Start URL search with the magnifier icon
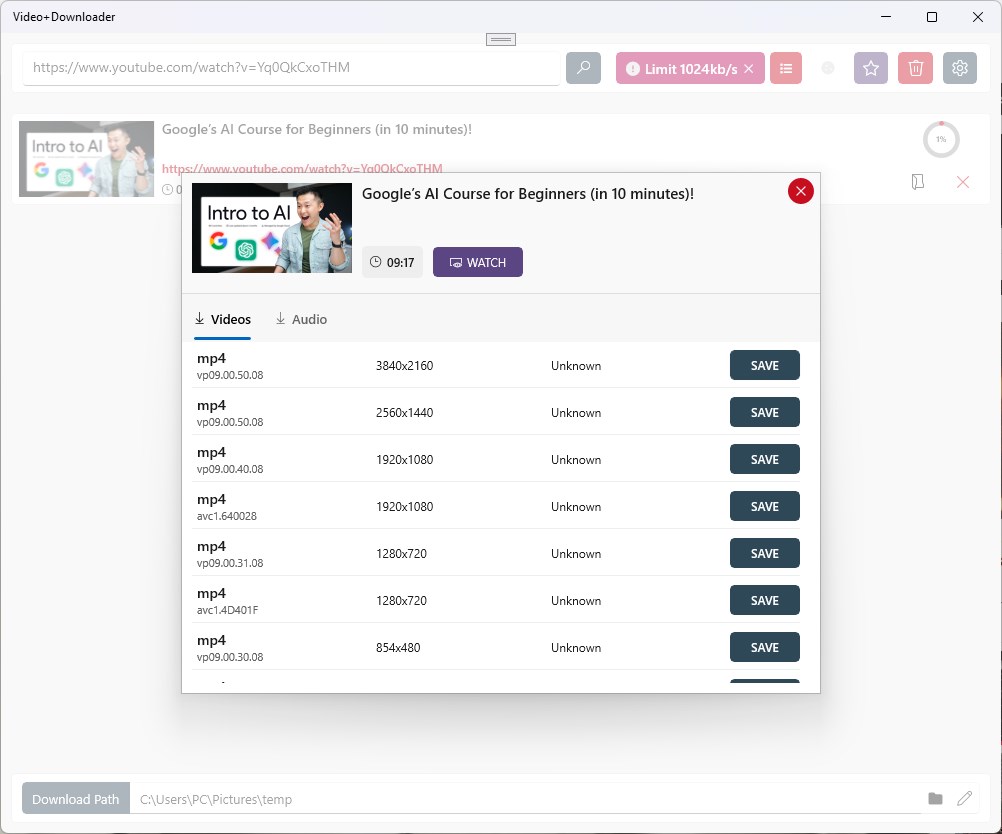The image size is (1002, 834). pyautogui.click(x=583, y=68)
